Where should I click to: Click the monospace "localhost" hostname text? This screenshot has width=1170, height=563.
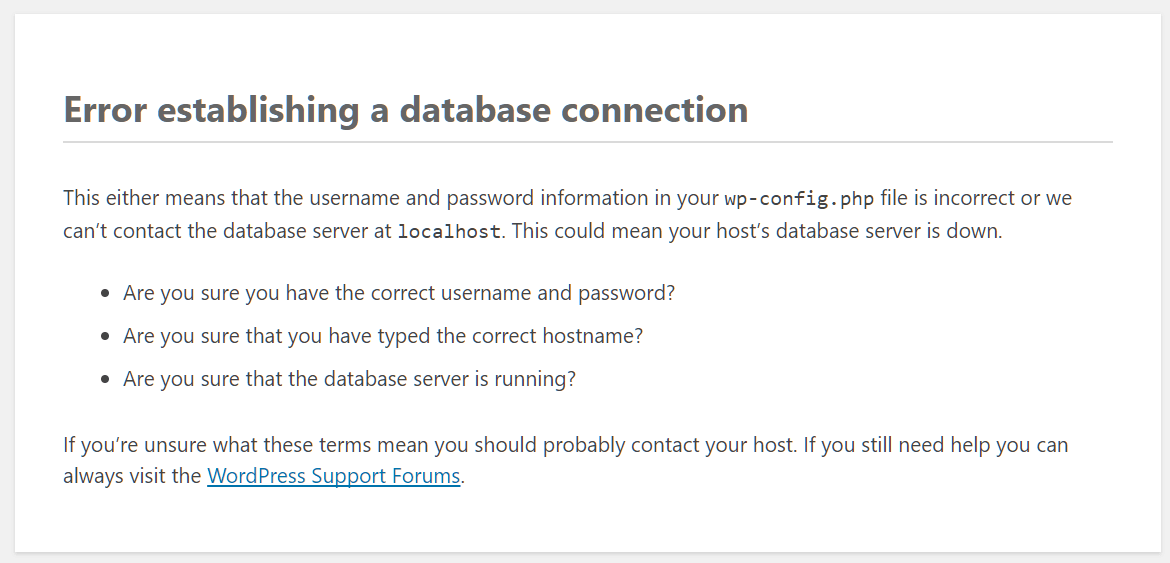[448, 232]
